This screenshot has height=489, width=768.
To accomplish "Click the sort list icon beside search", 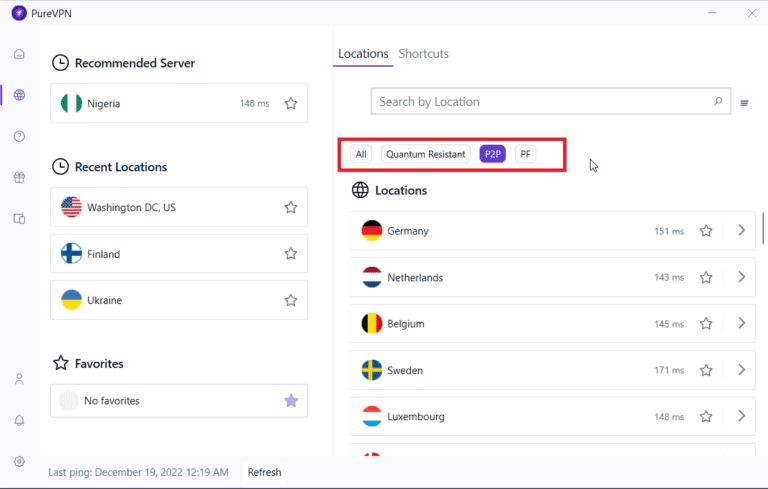I will (744, 102).
